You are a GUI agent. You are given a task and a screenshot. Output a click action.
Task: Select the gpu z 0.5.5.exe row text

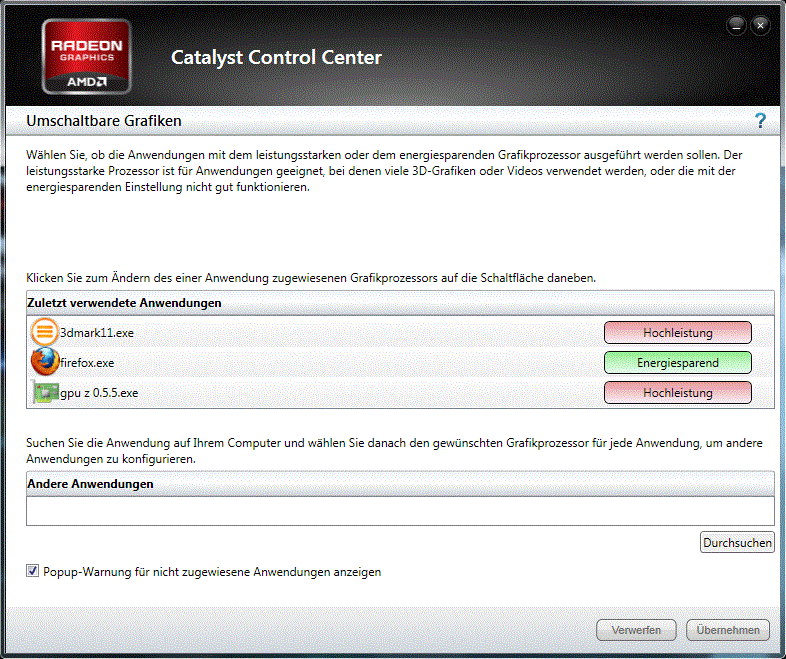[x=99, y=393]
